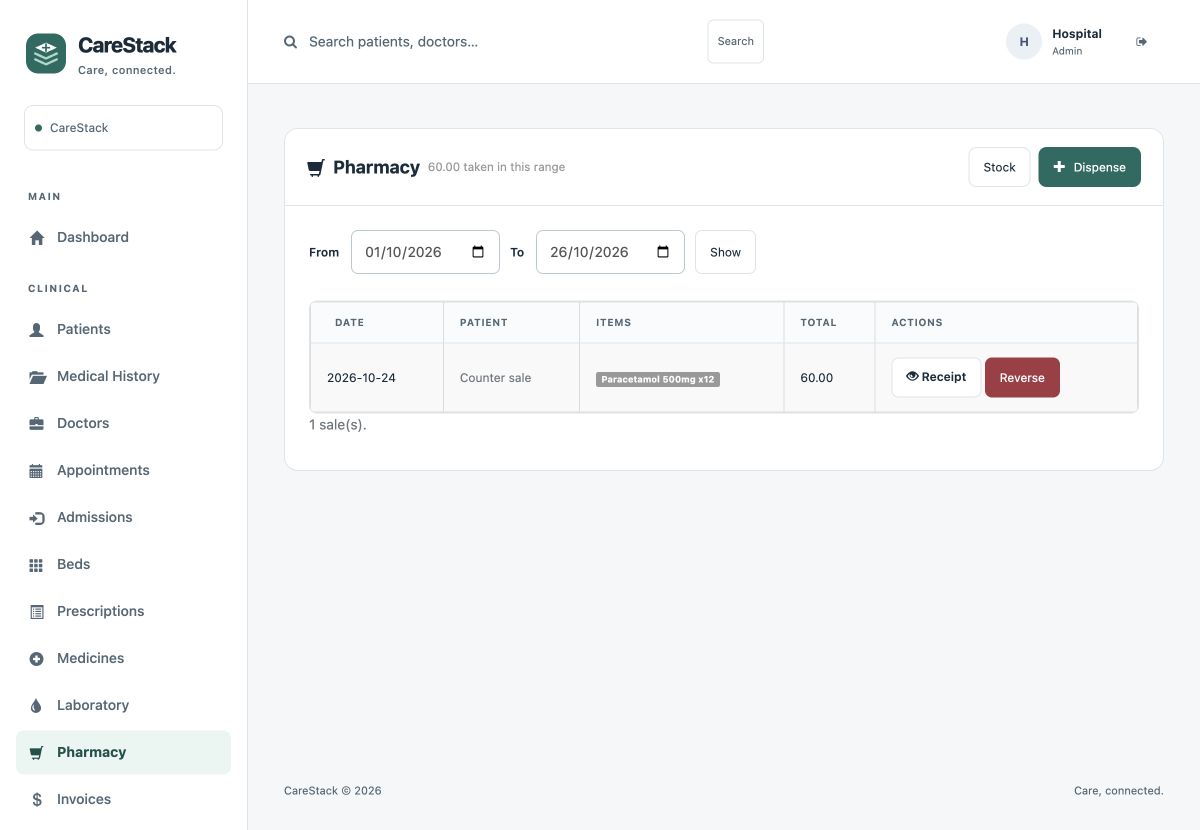Screen dimensions: 1200x830
Task: Click the Search button
Action: 735,42
